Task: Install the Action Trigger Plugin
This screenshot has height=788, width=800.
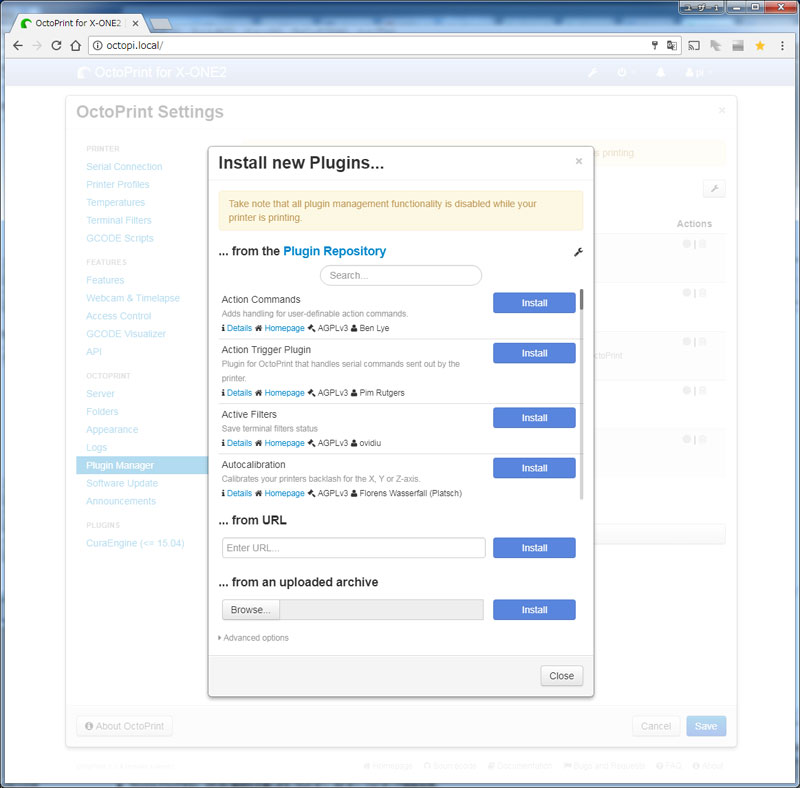Action: click(534, 353)
